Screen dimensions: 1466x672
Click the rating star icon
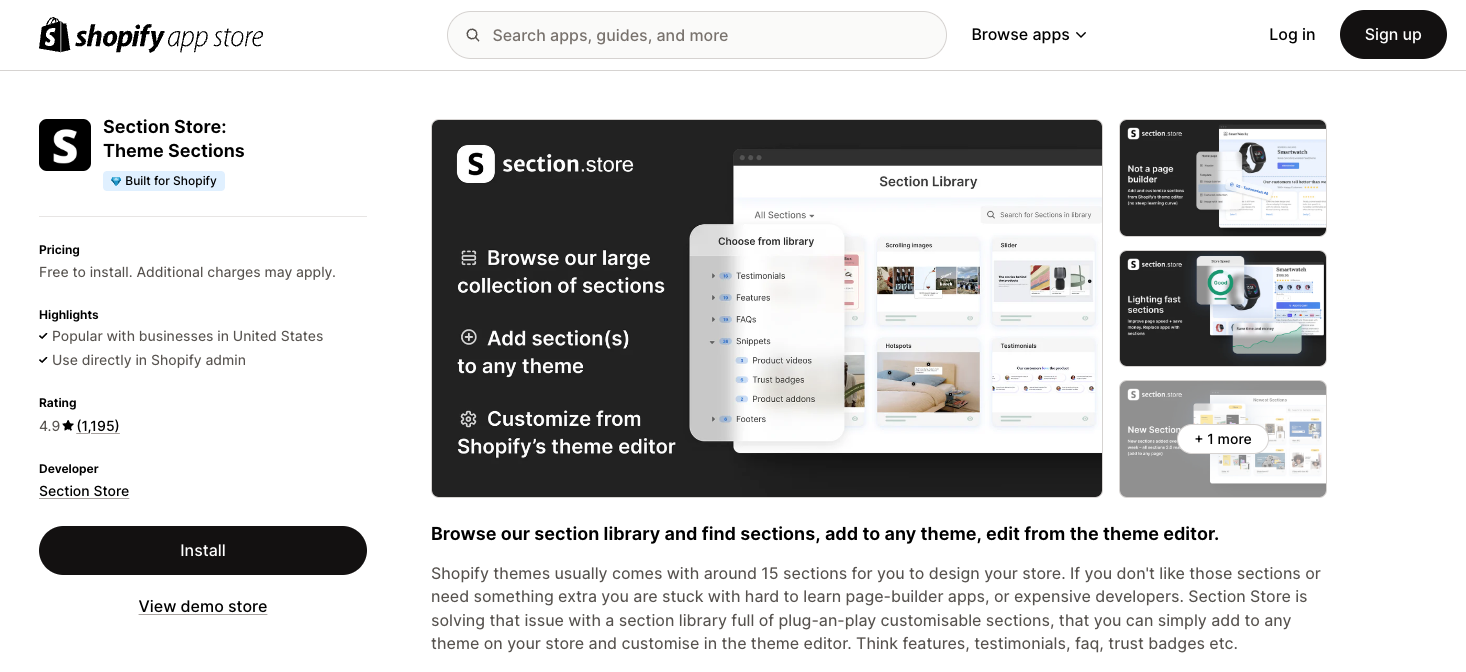pos(68,426)
